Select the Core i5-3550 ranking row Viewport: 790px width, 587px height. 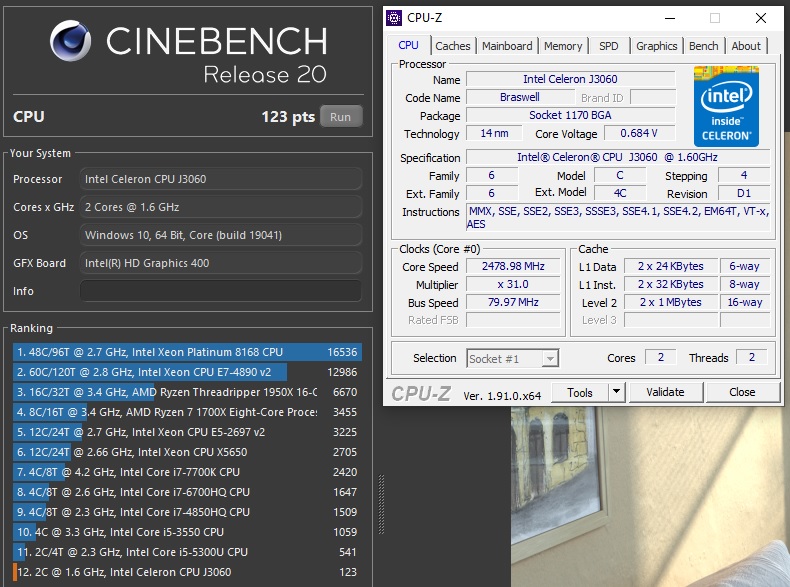point(187,532)
